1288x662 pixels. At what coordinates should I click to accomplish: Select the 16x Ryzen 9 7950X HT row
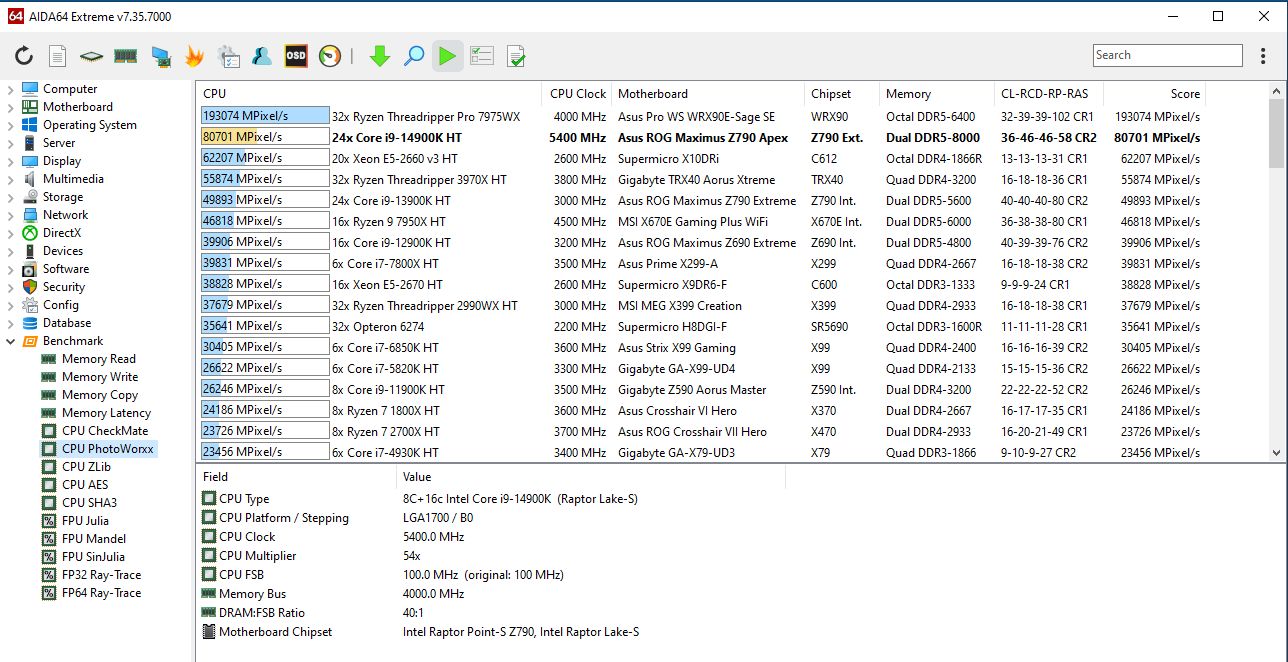tap(701, 221)
